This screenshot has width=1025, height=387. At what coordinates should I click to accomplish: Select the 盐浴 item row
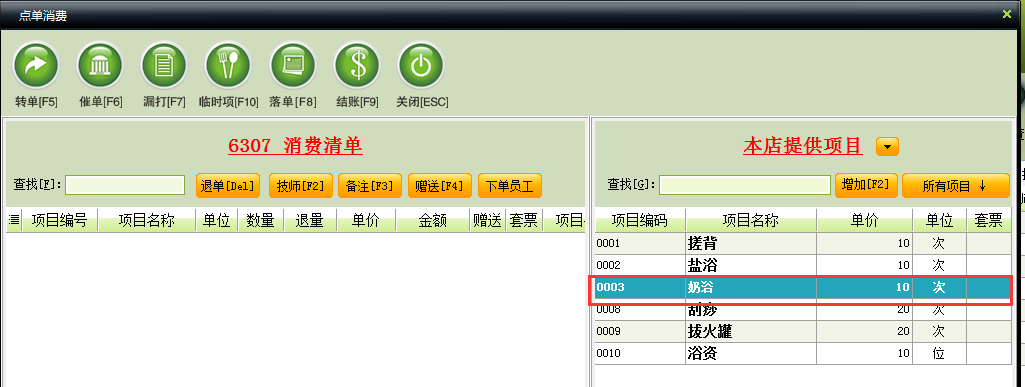[803, 265]
